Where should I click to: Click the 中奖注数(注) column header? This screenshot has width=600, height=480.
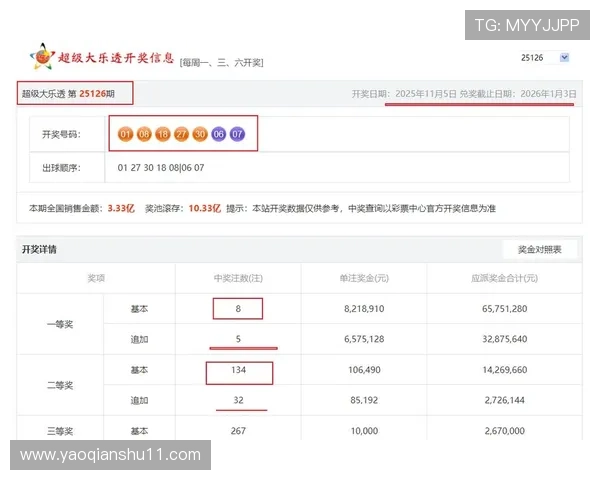click(238, 278)
